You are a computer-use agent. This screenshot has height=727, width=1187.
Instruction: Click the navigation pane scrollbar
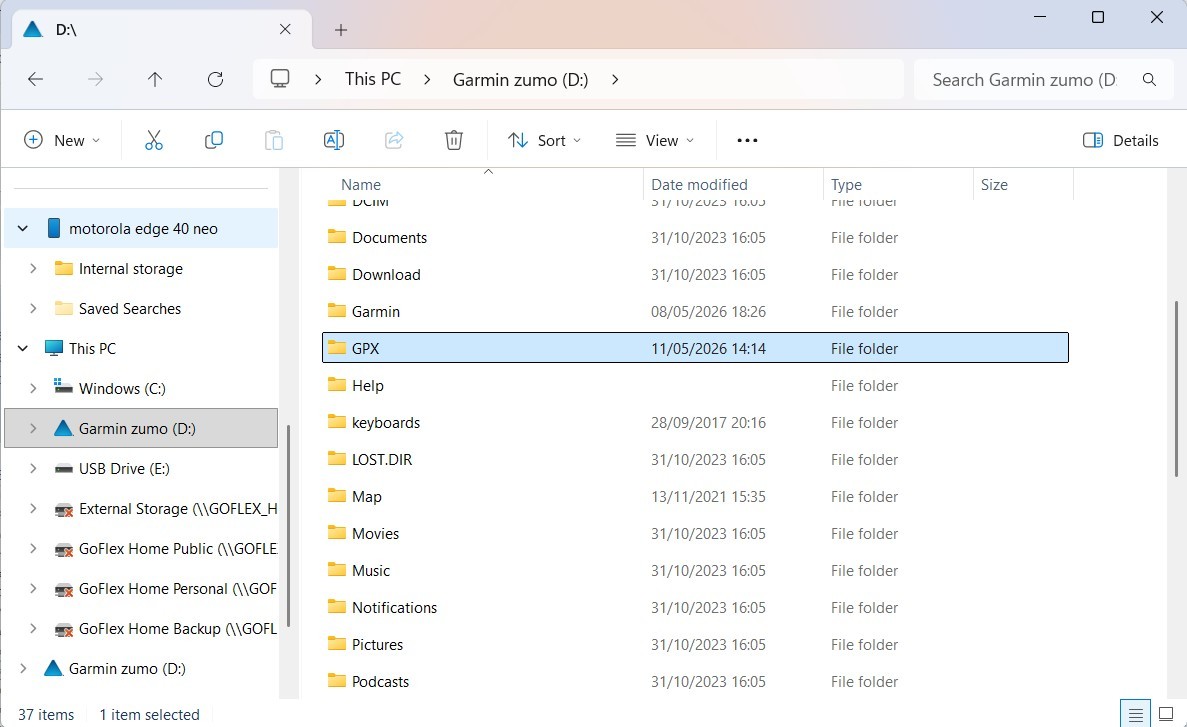[288, 525]
